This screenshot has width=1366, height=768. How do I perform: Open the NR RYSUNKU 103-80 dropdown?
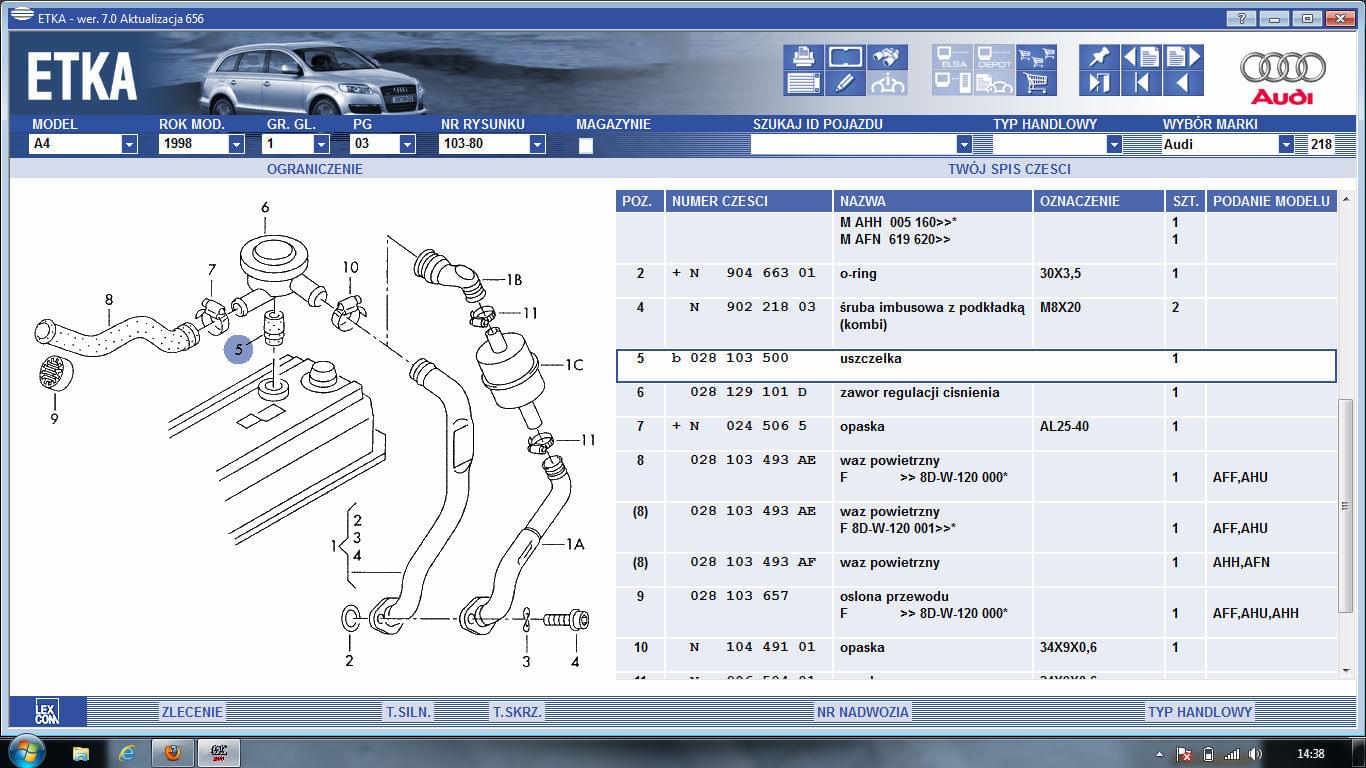pos(537,145)
